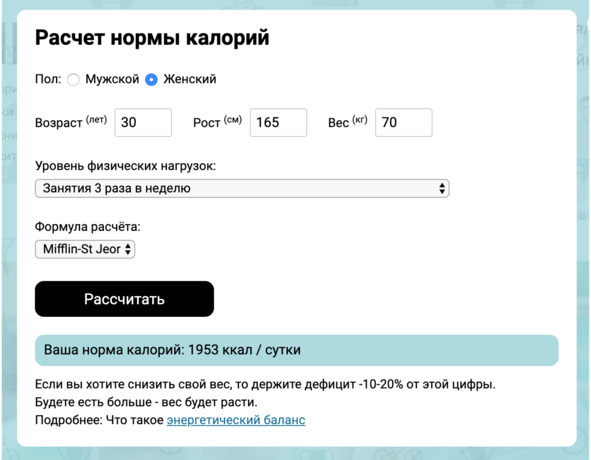591x460 pixels.
Task: Click the Возраст (лет) label
Action: (x=71, y=122)
